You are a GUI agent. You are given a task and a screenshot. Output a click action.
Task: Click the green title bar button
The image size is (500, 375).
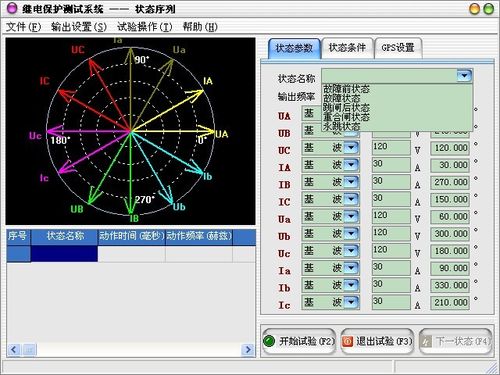(x=489, y=9)
